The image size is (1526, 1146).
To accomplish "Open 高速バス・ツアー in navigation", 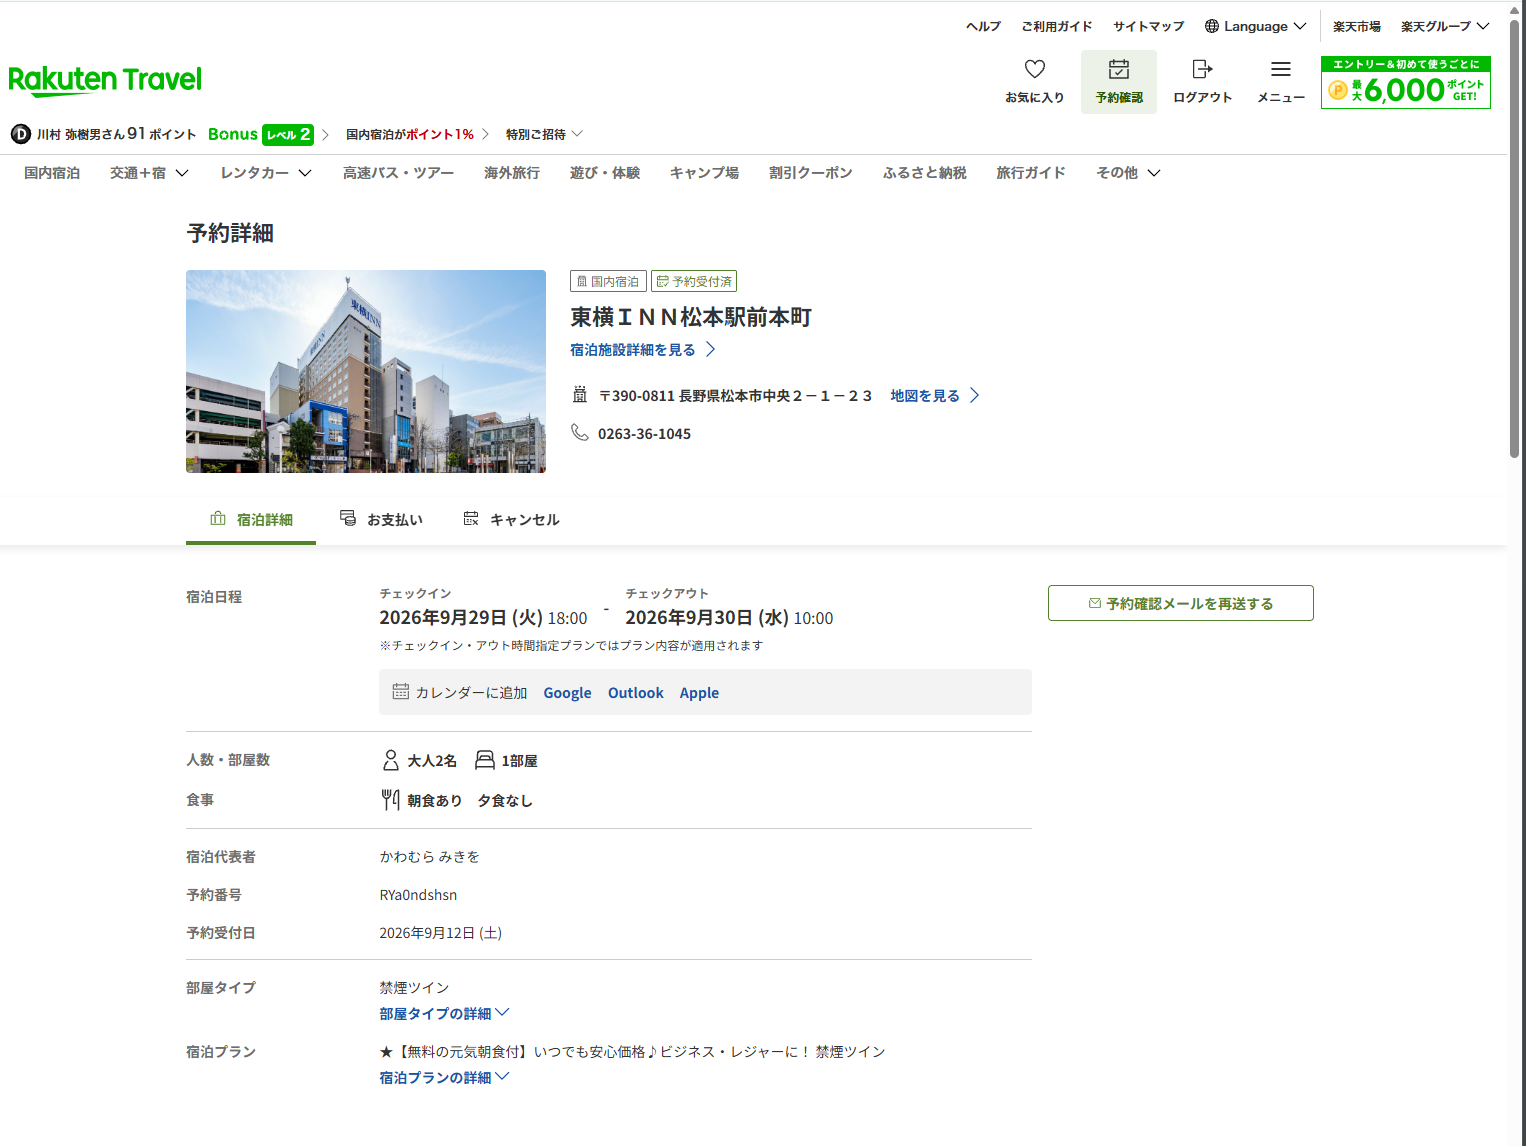I will click(x=398, y=173).
